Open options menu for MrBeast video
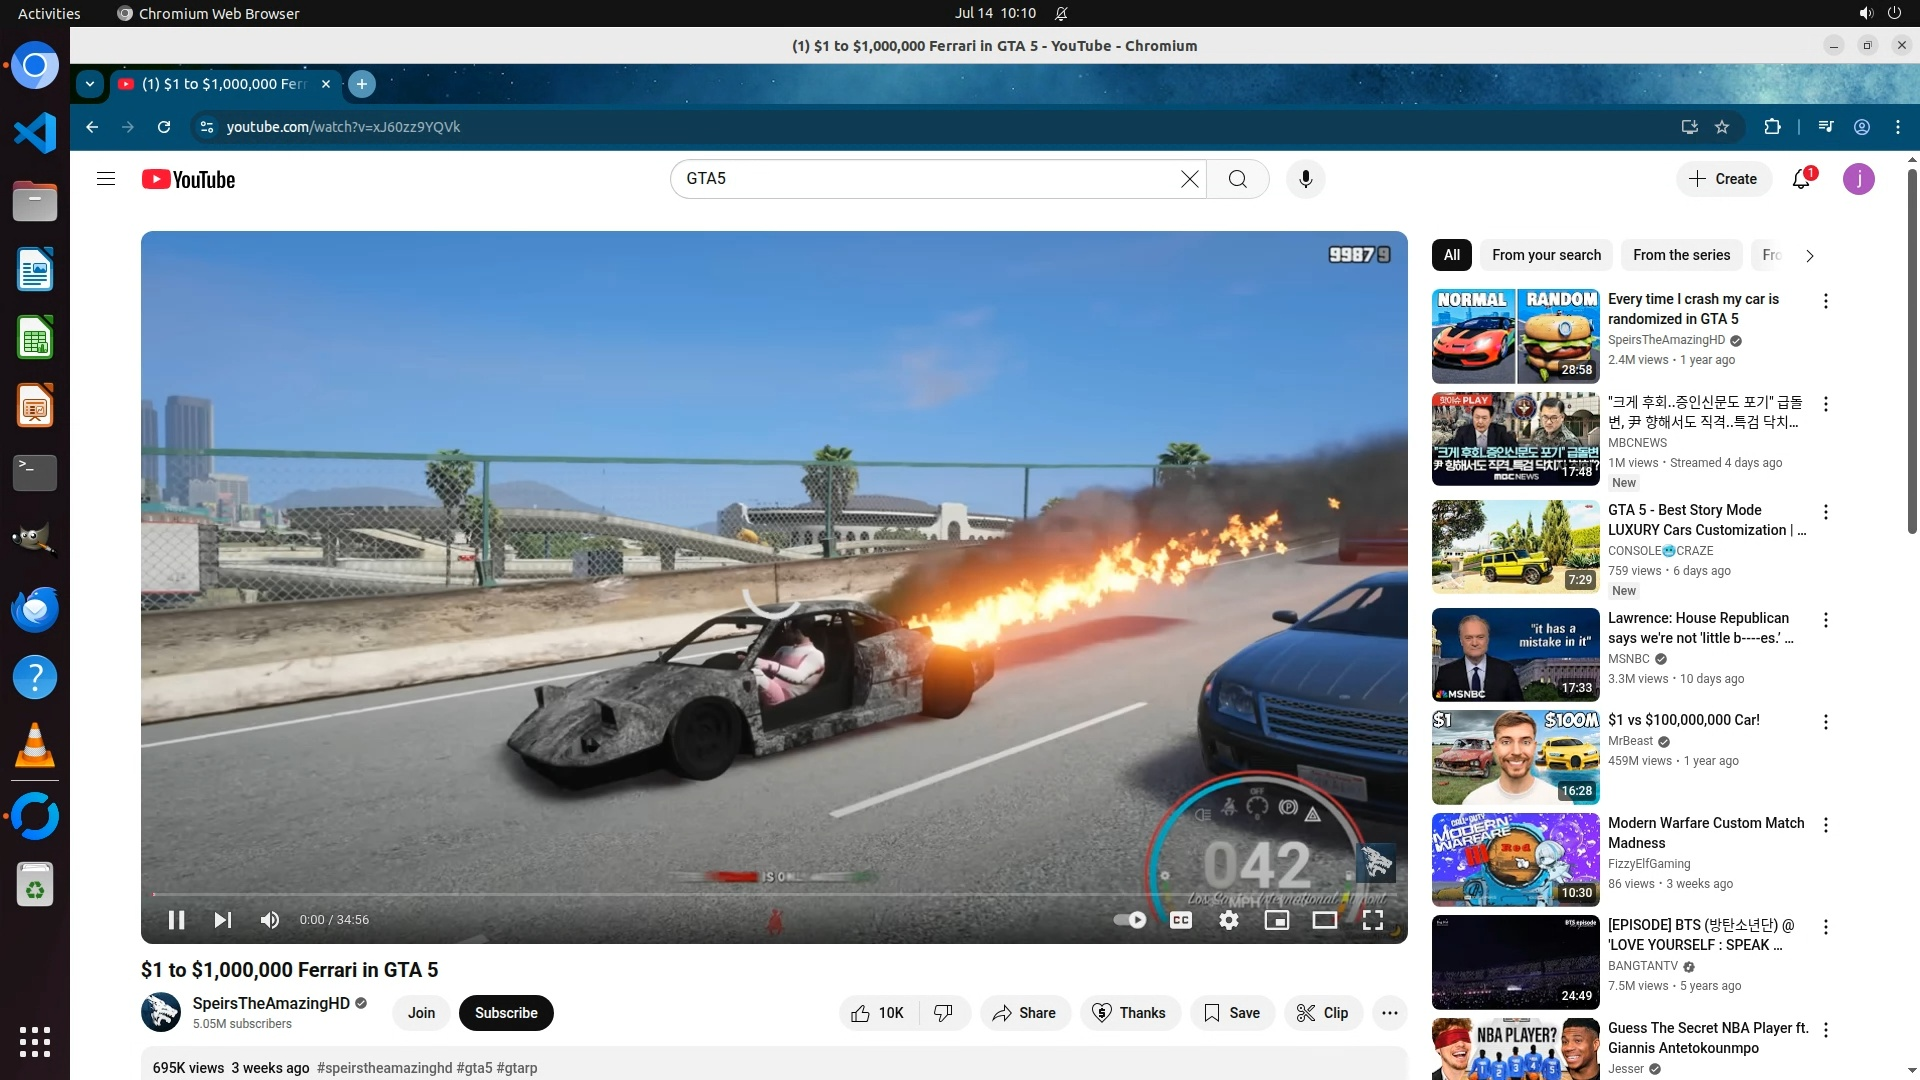Viewport: 1920px width, 1080px height. 1825,722
